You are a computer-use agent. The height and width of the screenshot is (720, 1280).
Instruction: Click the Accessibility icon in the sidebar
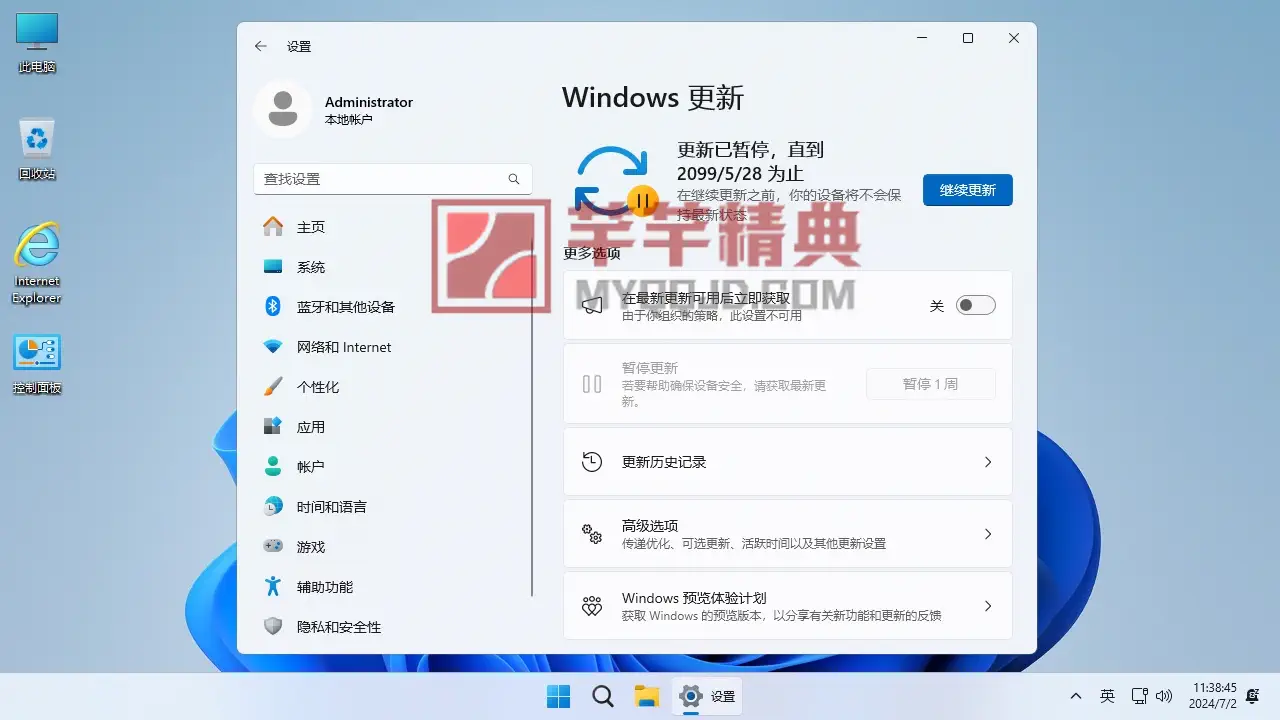click(273, 587)
